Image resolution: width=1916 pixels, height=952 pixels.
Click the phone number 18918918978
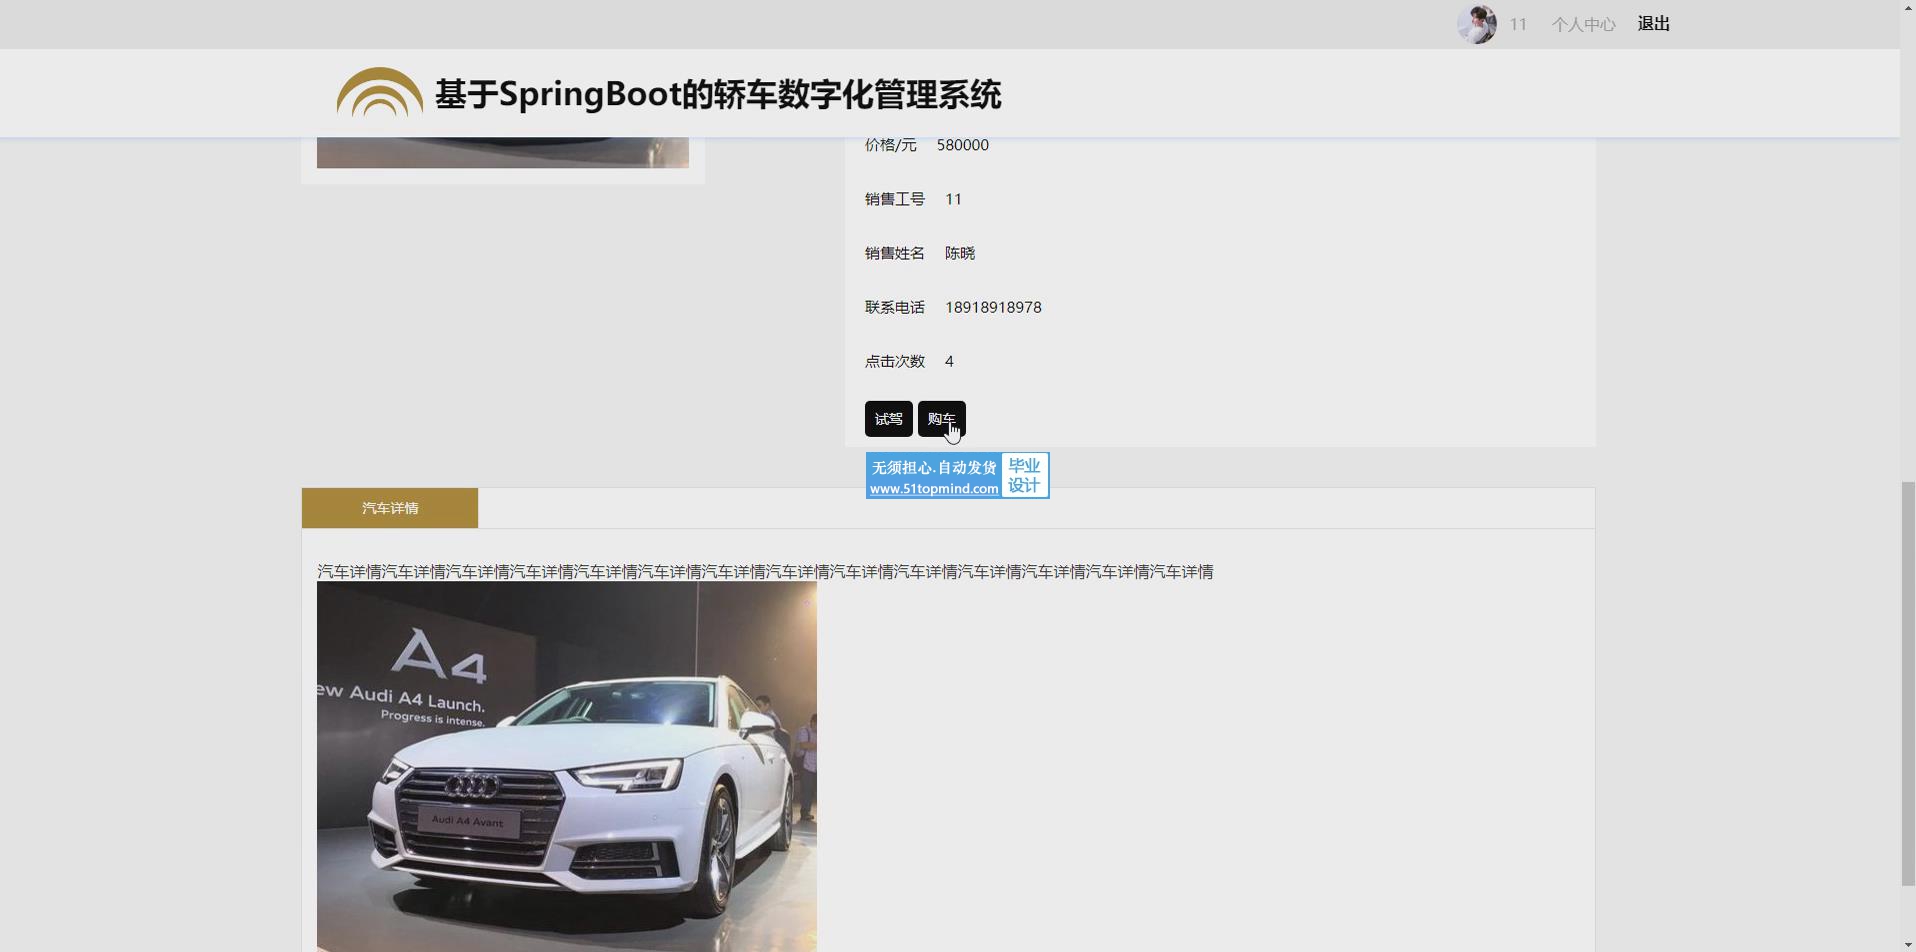click(993, 307)
